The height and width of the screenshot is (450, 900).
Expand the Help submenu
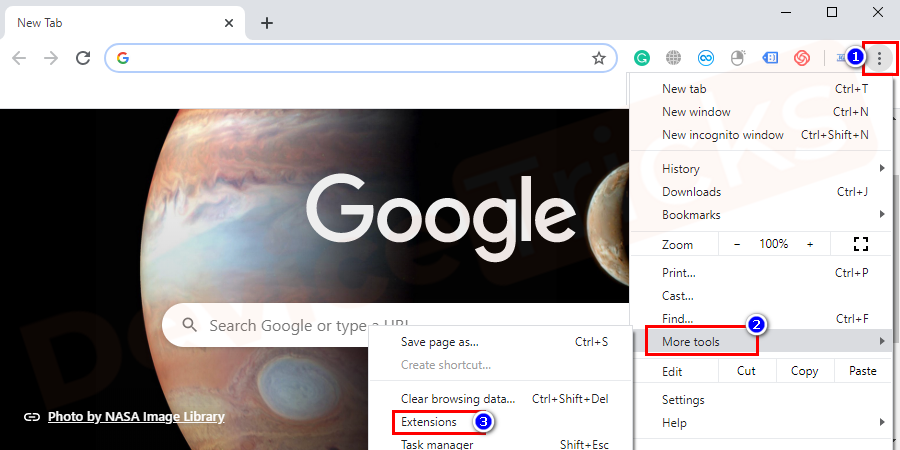tap(761, 422)
